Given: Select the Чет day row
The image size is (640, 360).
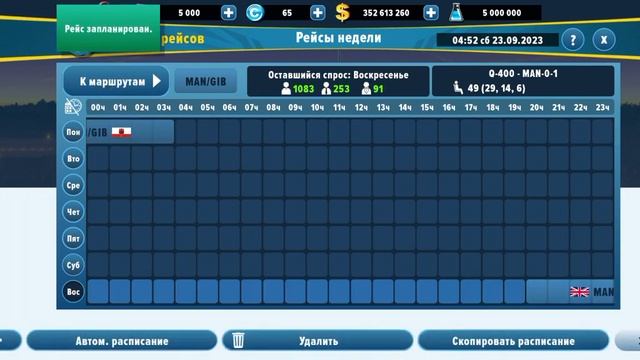Looking at the screenshot, I should [73, 212].
